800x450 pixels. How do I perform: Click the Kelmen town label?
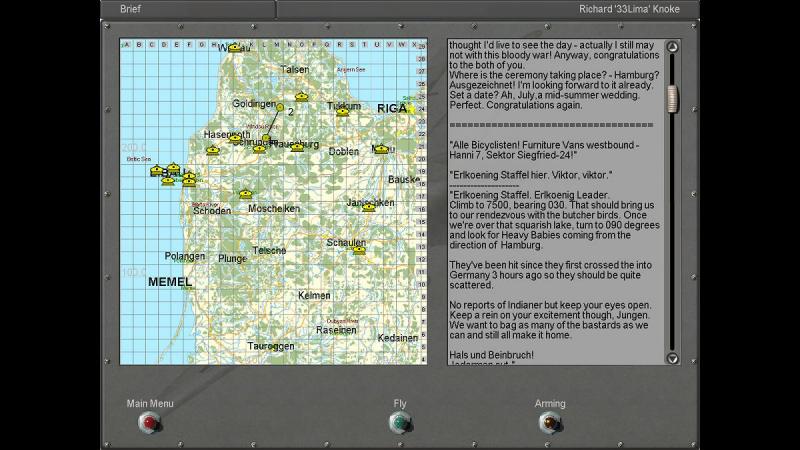pos(314,295)
